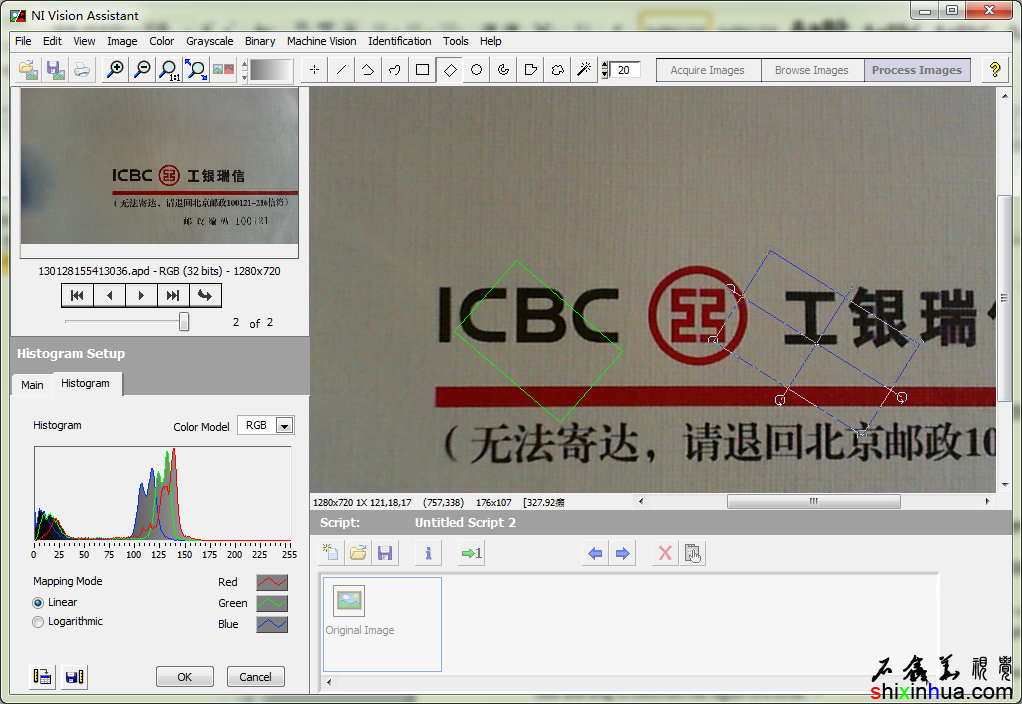Open the Tools menu
This screenshot has height=704, width=1022.
(456, 41)
